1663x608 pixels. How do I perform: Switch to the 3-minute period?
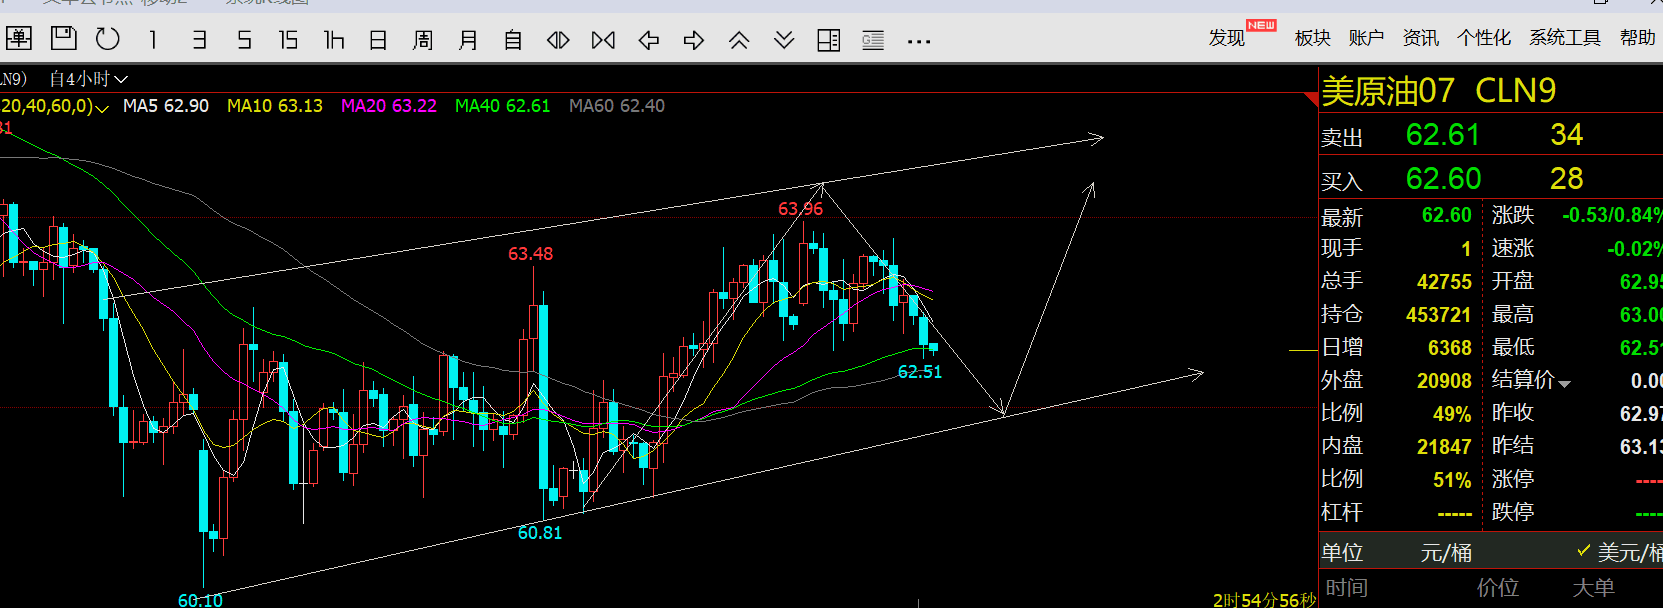pyautogui.click(x=199, y=40)
